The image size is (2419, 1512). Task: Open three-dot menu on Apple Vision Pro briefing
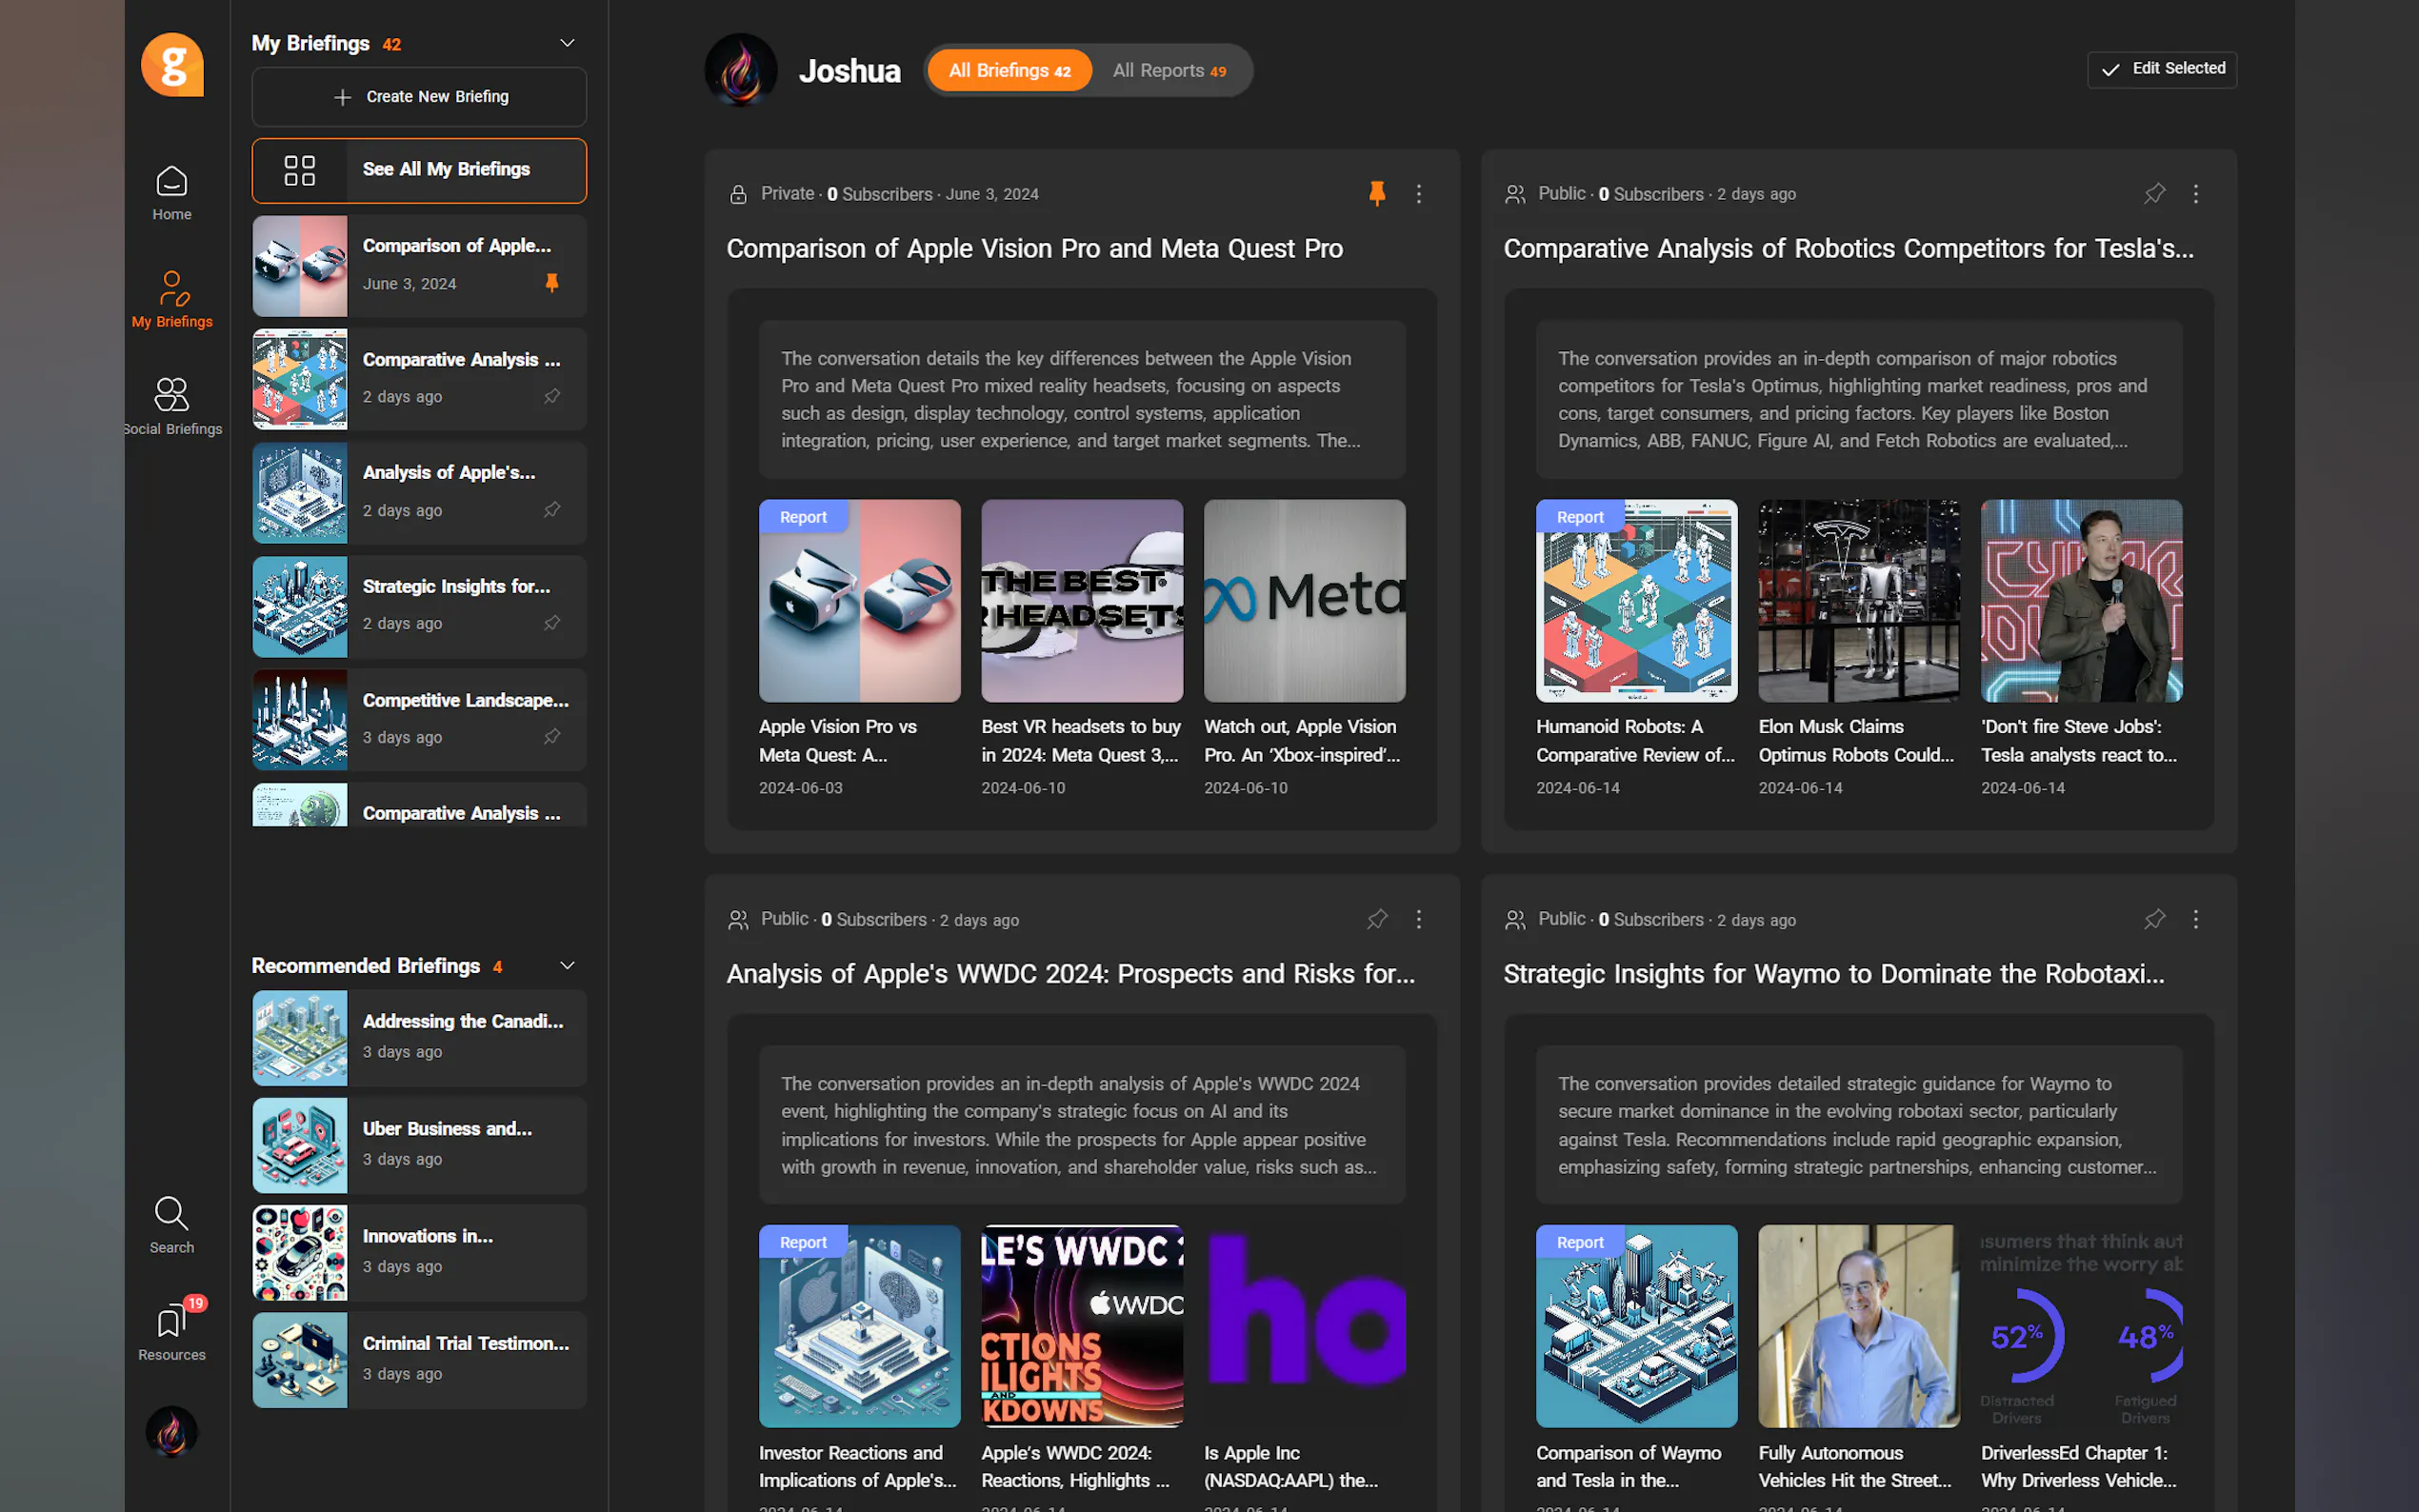click(x=1418, y=194)
